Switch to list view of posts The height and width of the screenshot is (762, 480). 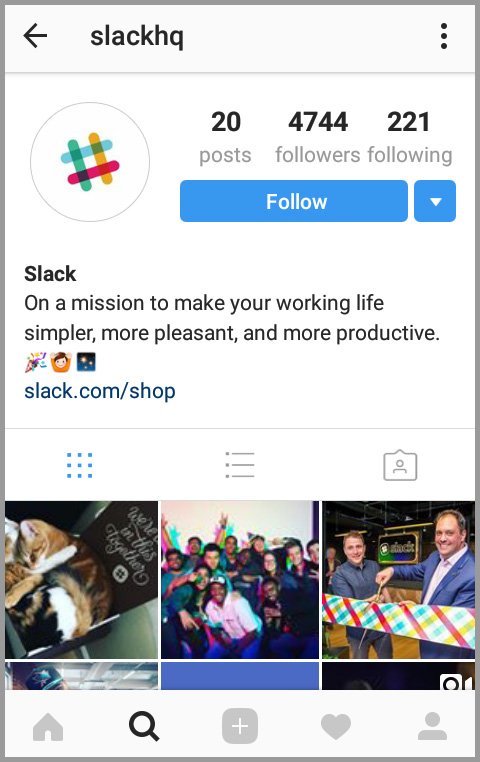click(x=240, y=465)
